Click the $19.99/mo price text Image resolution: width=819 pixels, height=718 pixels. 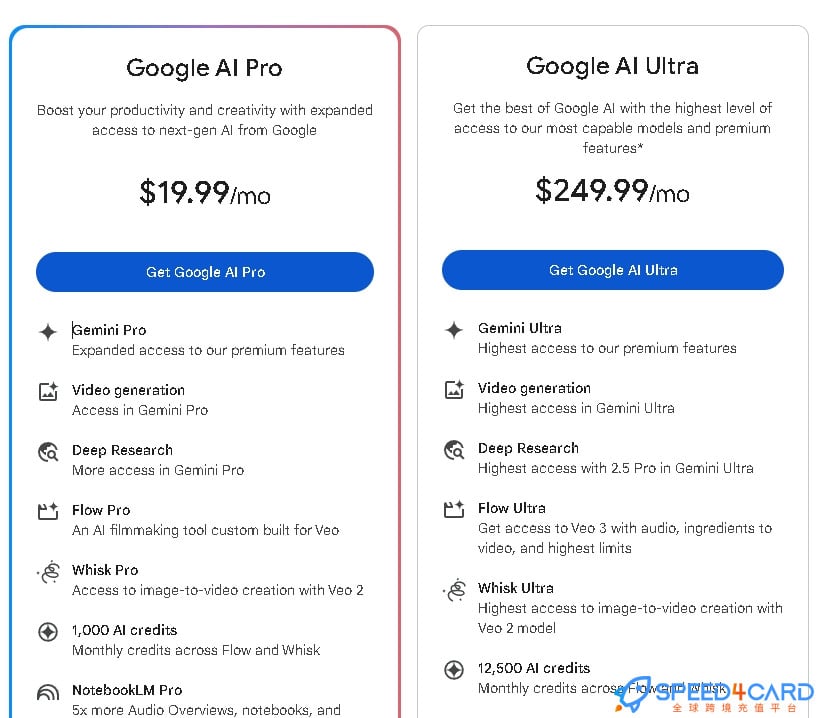pyautogui.click(x=205, y=193)
